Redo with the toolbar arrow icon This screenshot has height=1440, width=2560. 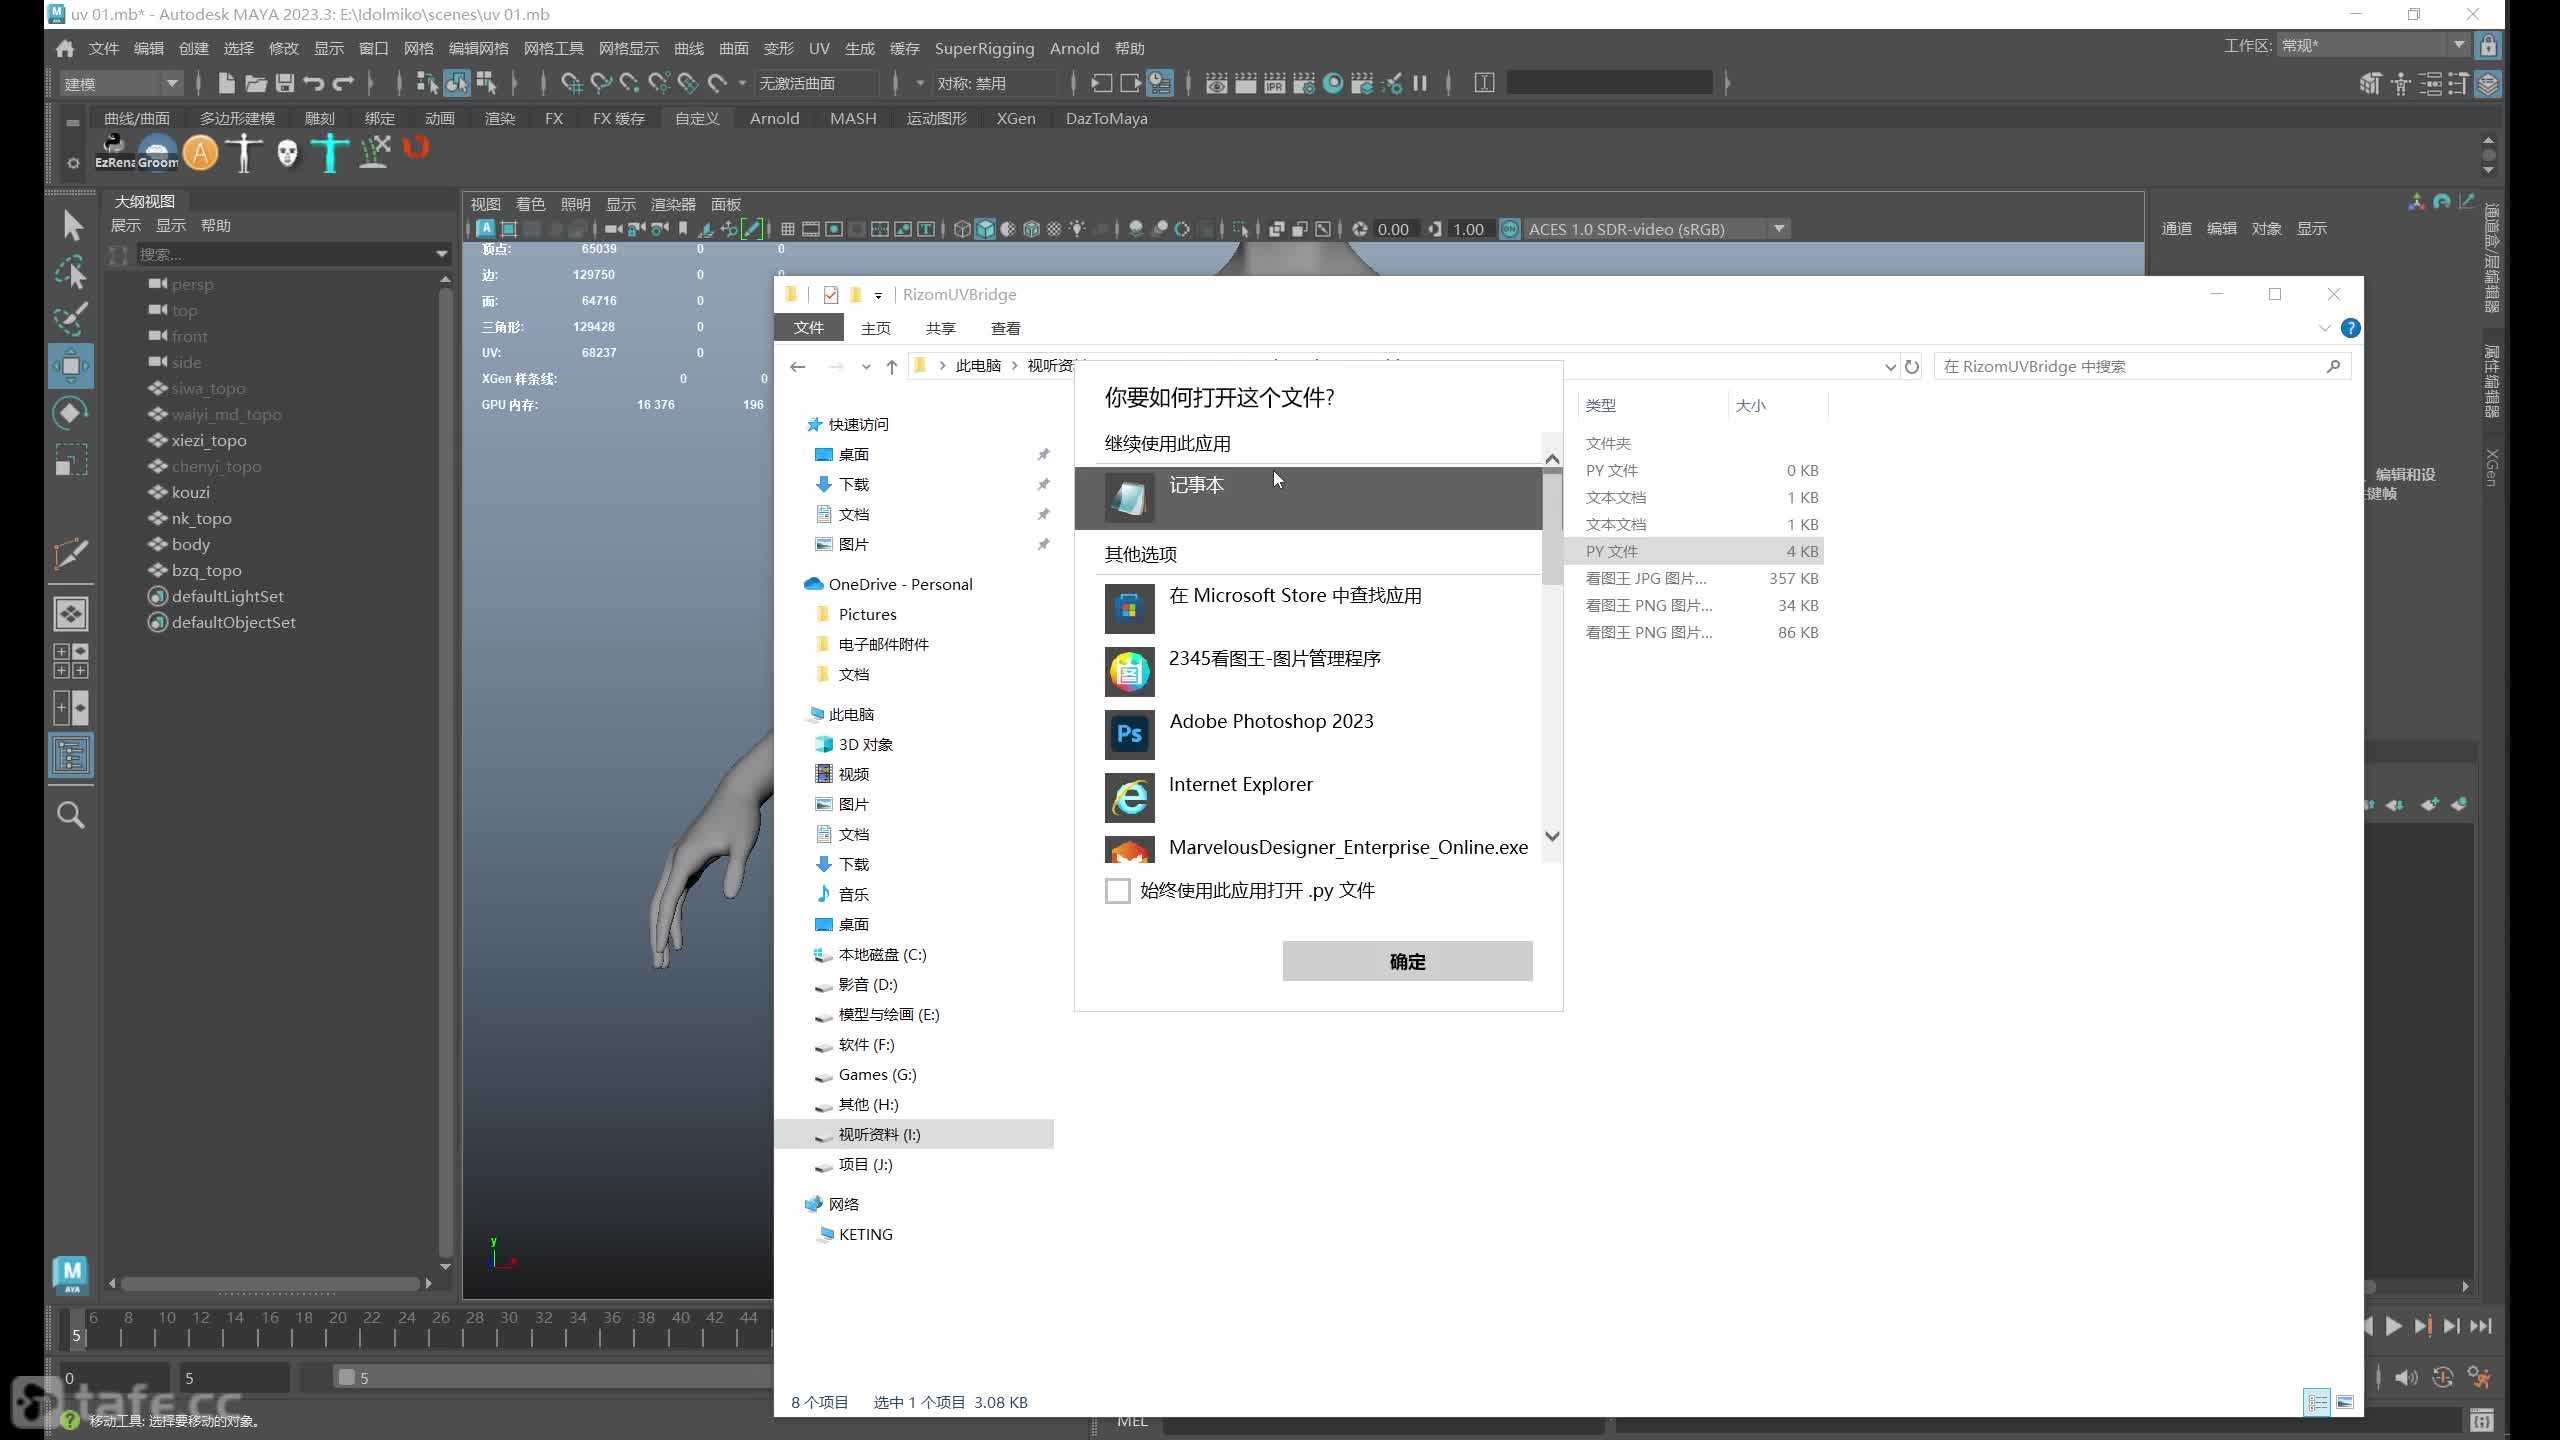coord(344,83)
